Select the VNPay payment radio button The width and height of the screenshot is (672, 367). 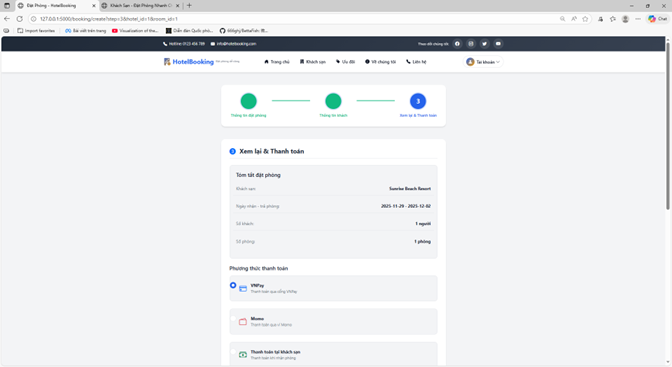[x=233, y=285]
